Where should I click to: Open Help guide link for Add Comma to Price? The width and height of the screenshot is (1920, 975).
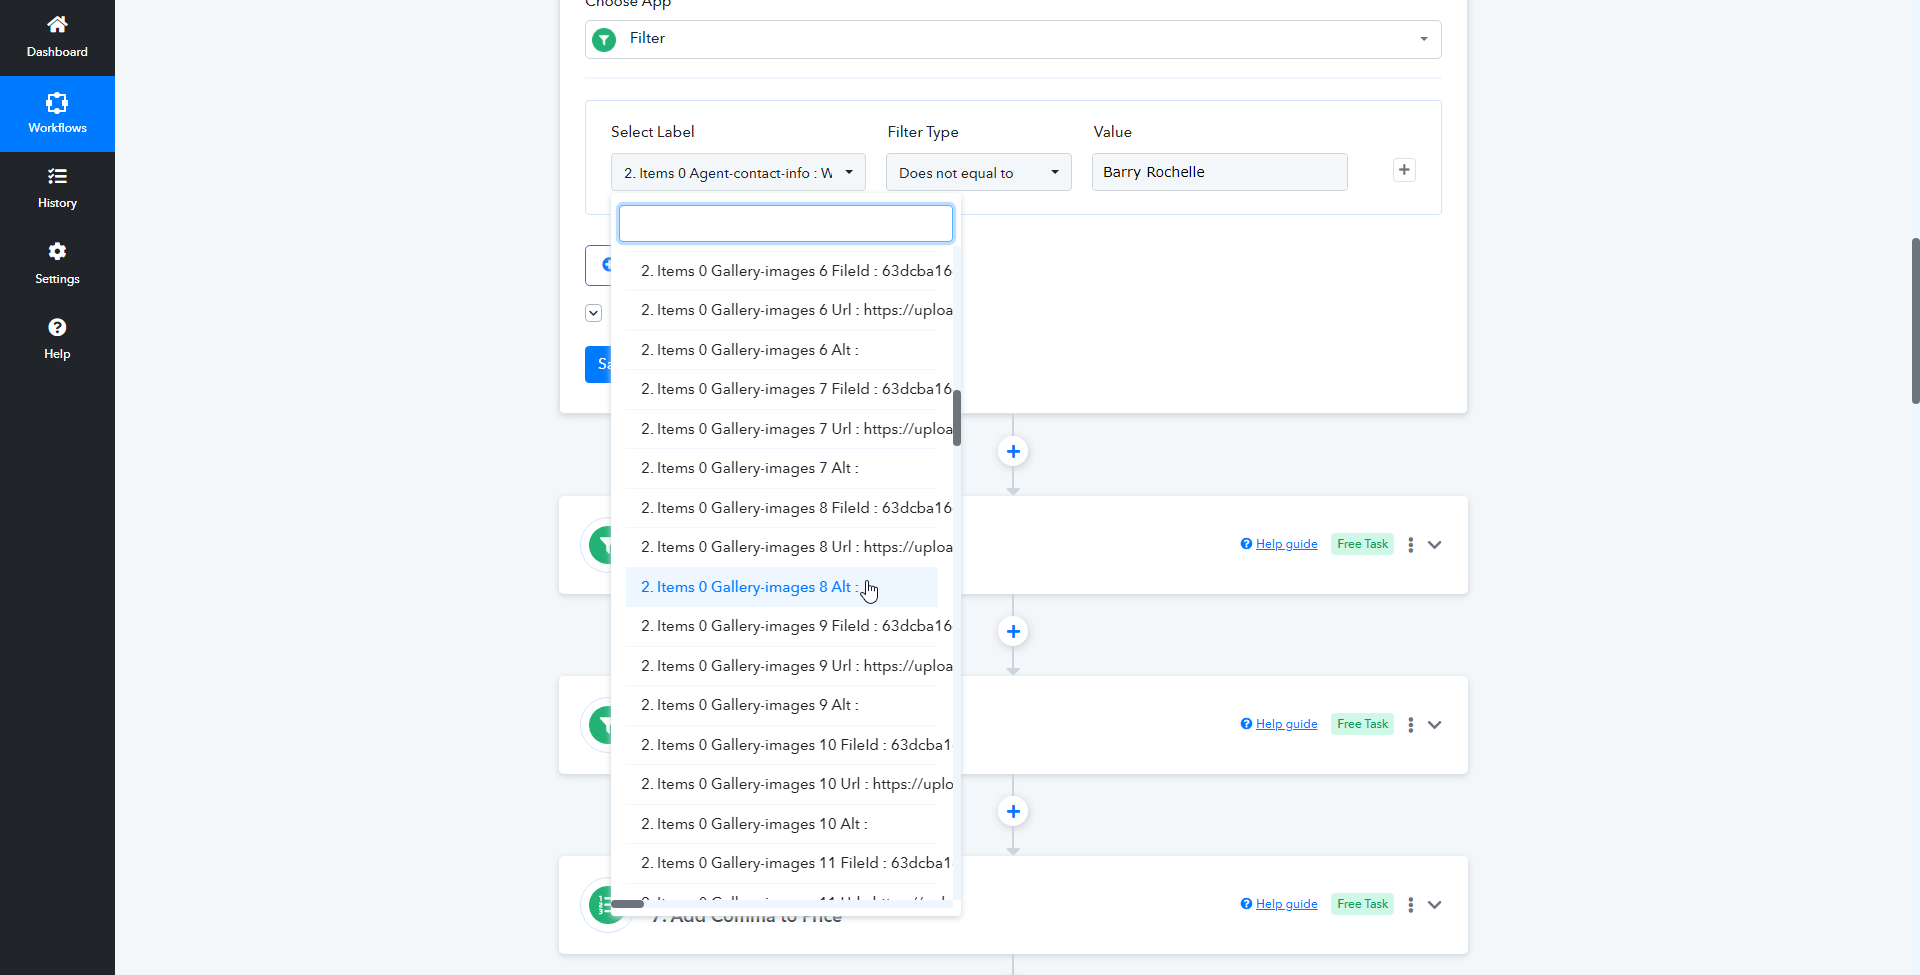[x=1286, y=904]
